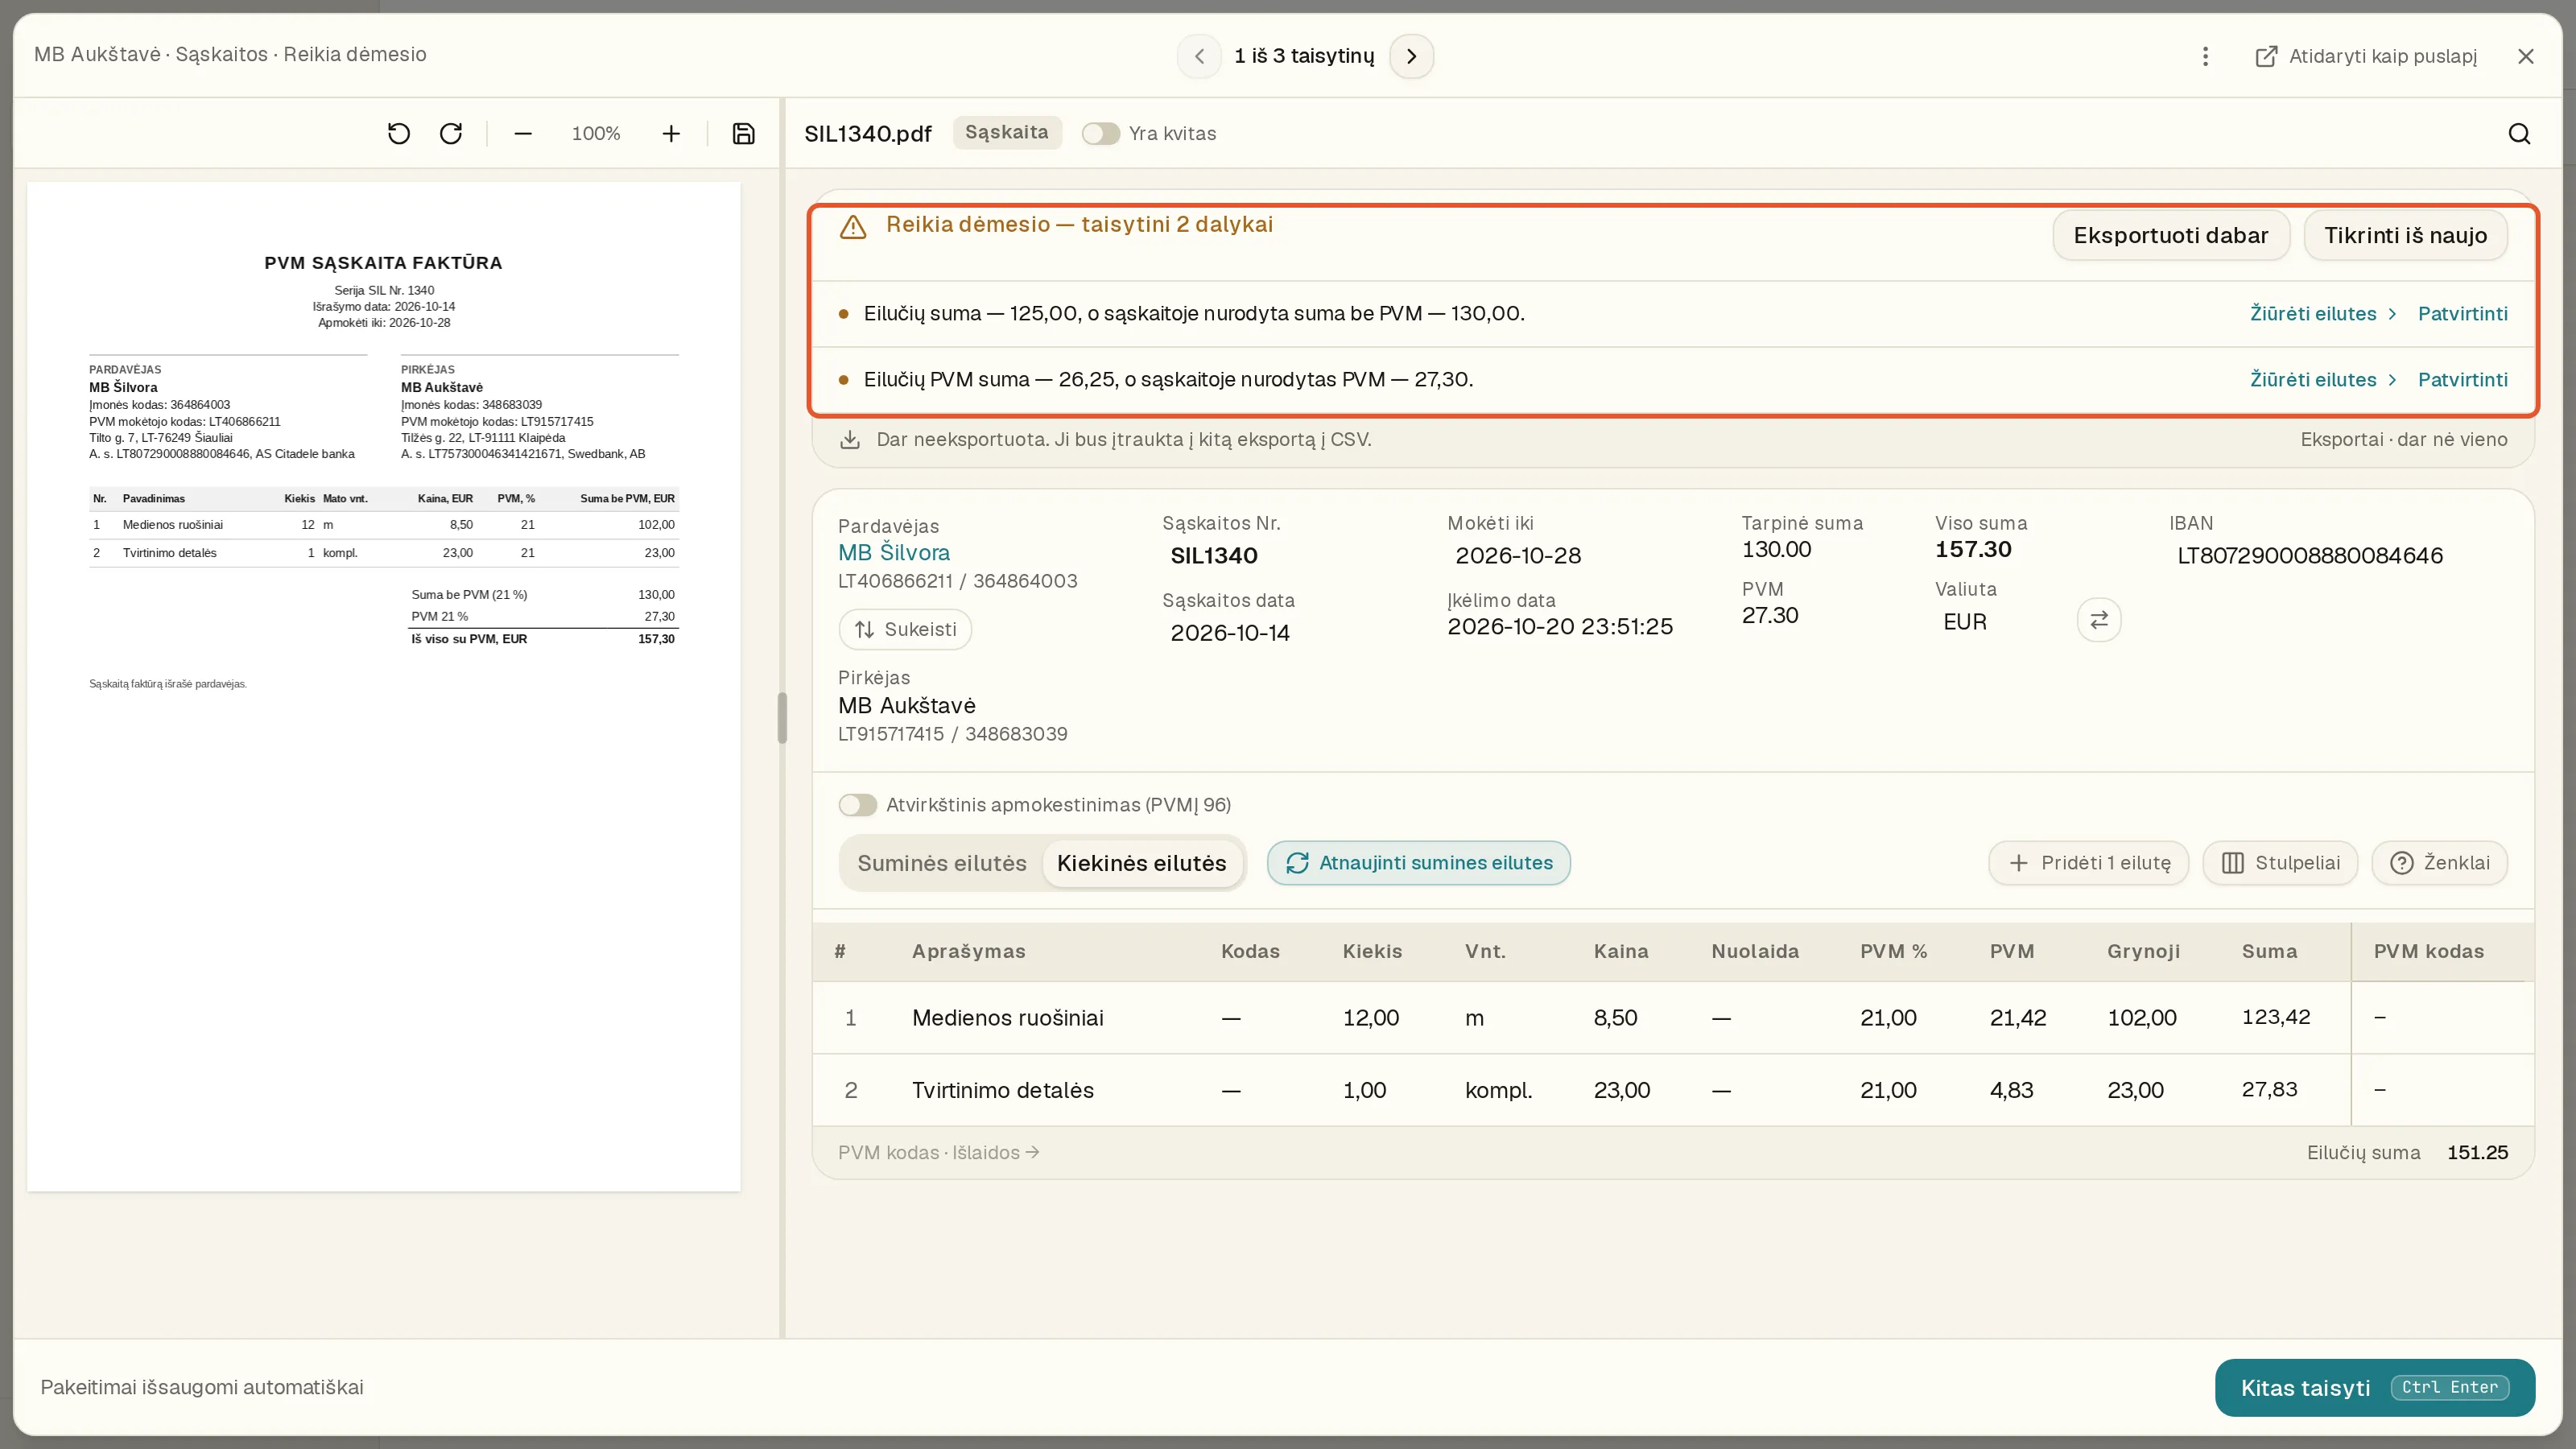
Task: Click the download icon beside export status
Action: click(x=849, y=440)
